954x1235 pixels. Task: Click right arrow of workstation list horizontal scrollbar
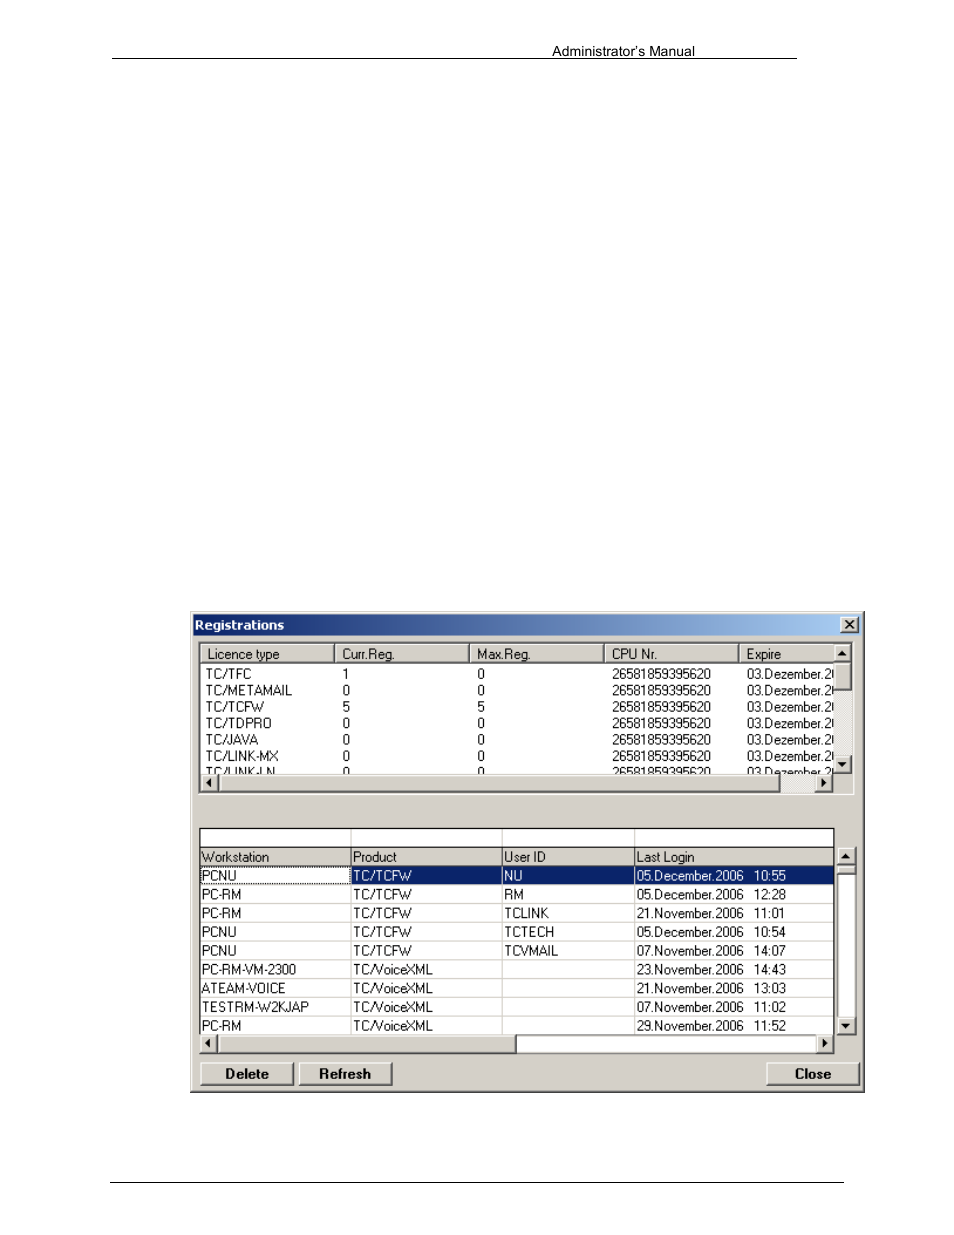[x=825, y=1044]
